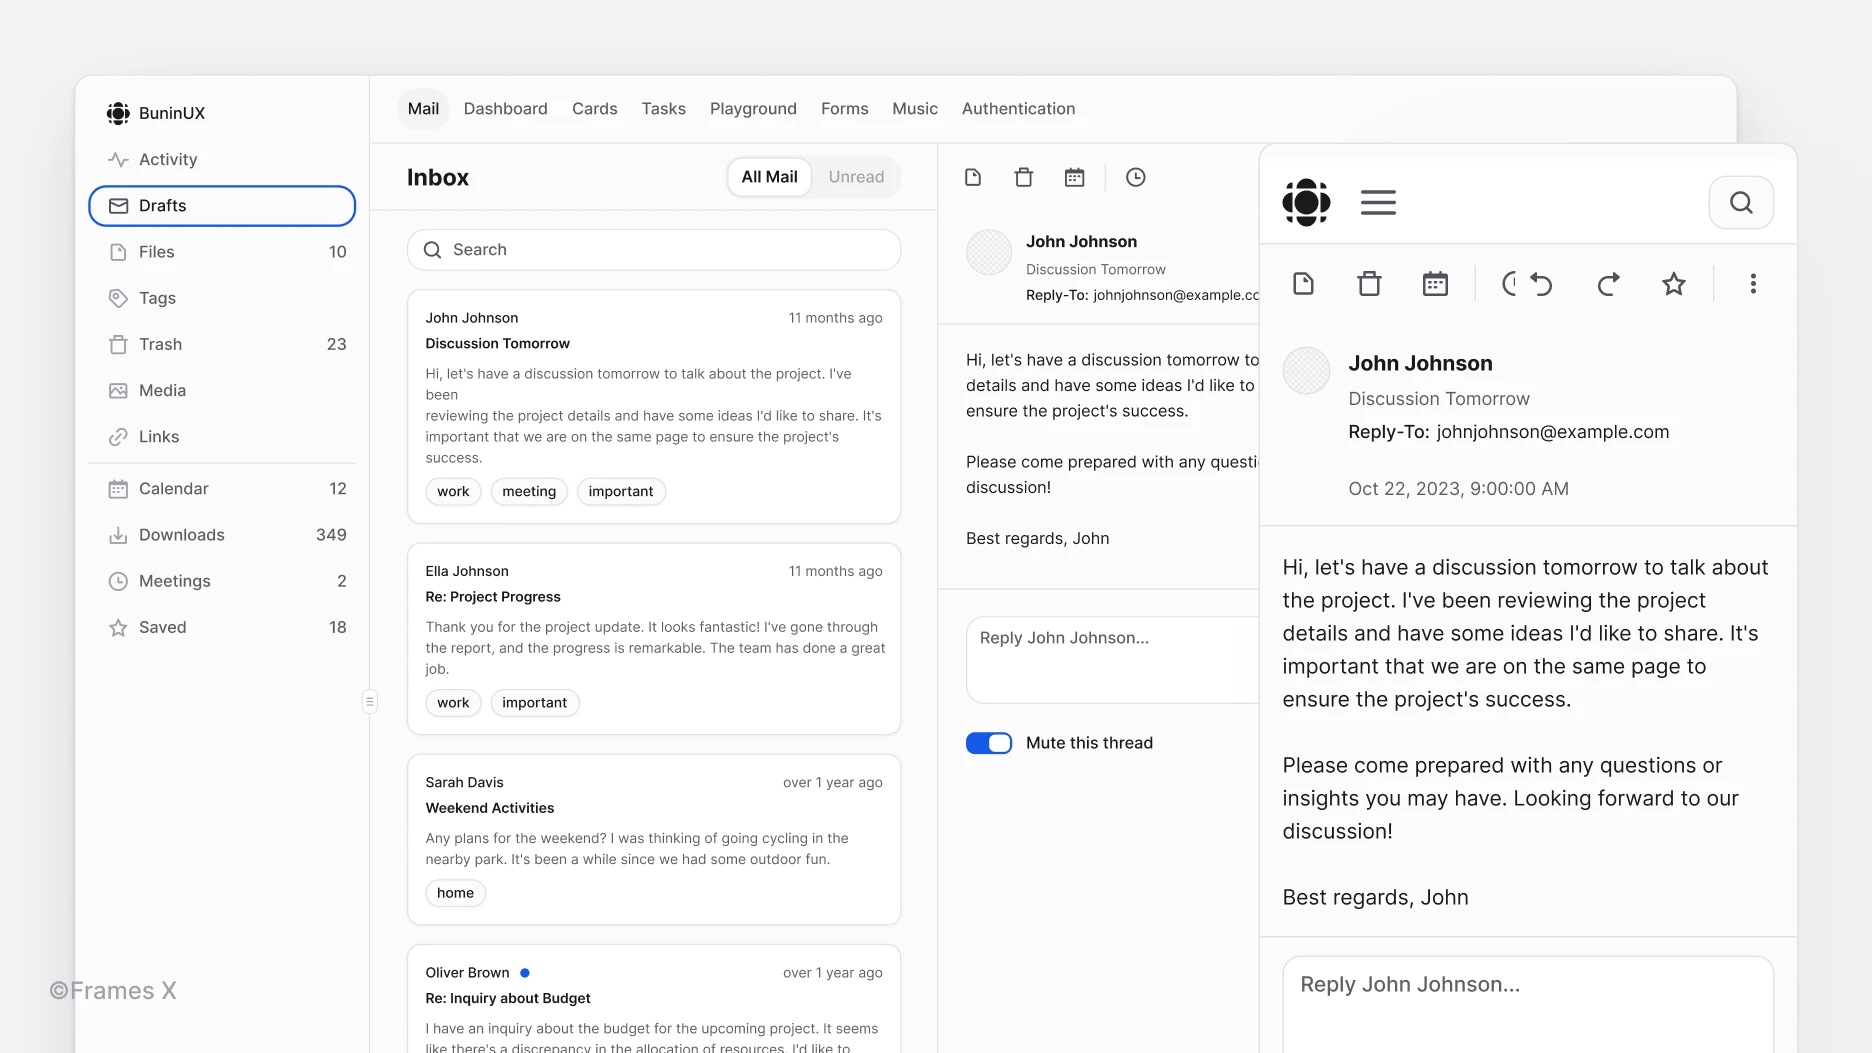1872x1053 pixels.
Task: Switch to the Mail tab
Action: pyautogui.click(x=423, y=109)
